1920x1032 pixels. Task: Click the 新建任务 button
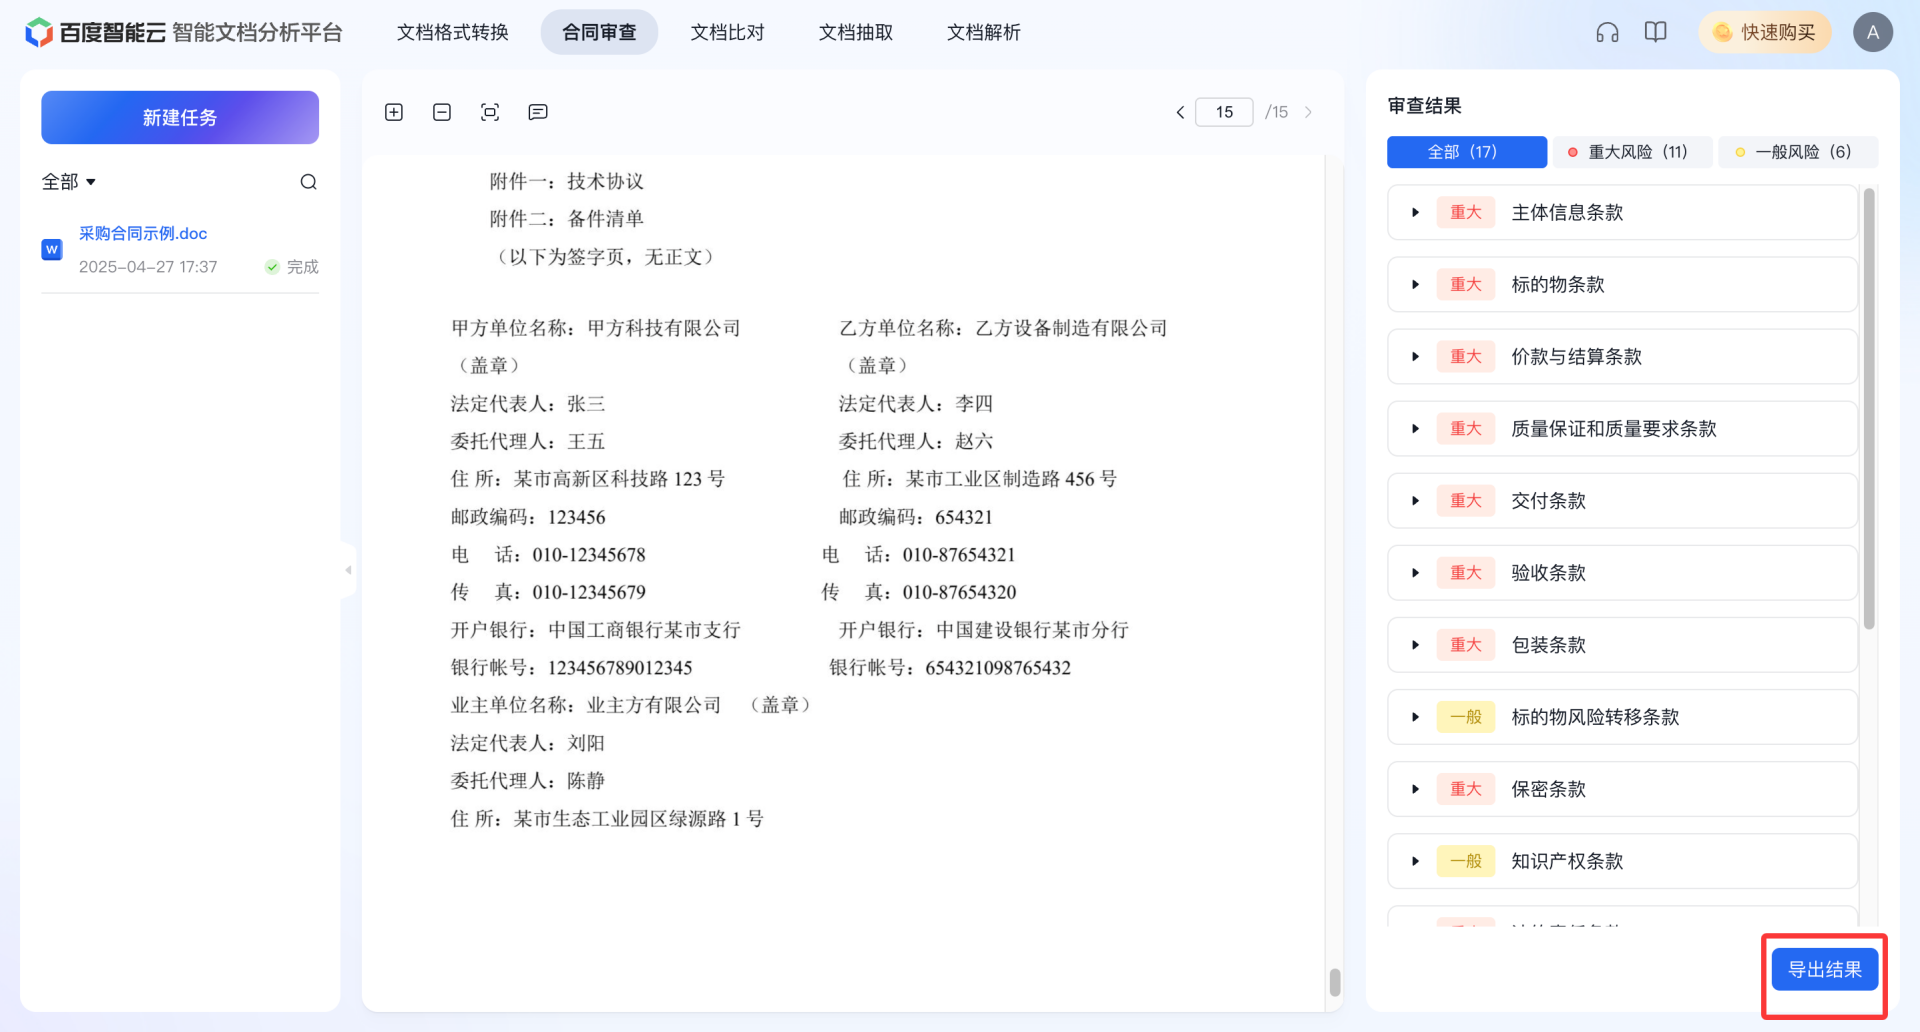(x=180, y=117)
